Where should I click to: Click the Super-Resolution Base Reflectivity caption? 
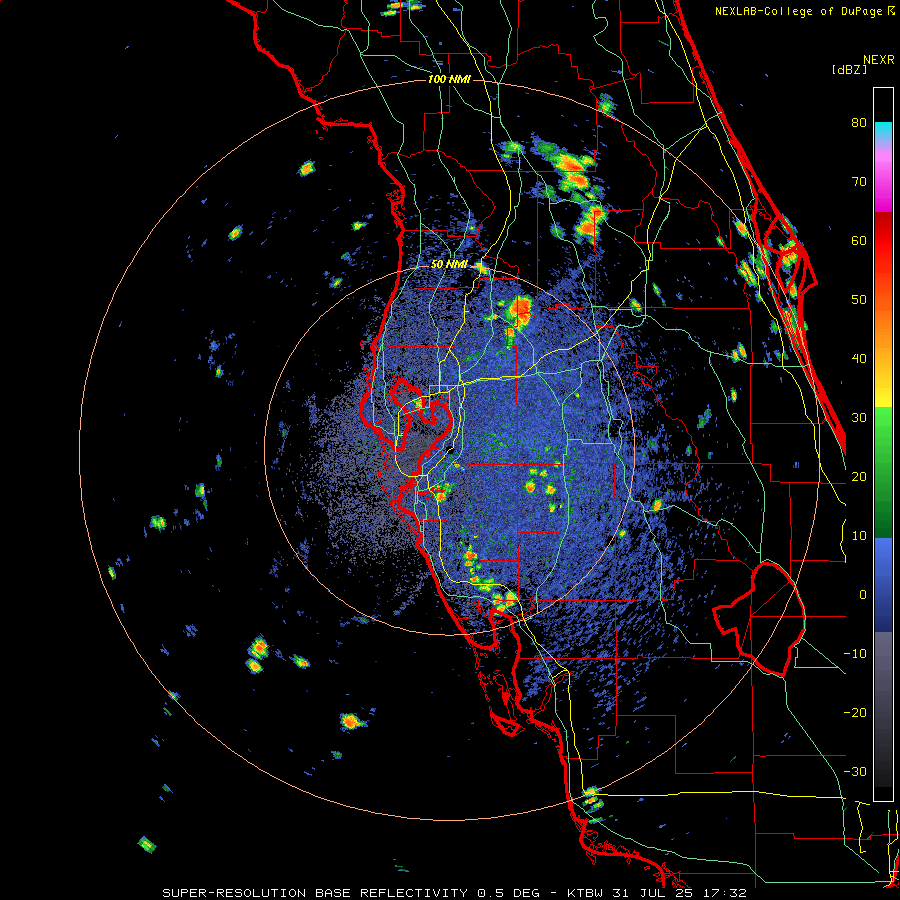455,893
